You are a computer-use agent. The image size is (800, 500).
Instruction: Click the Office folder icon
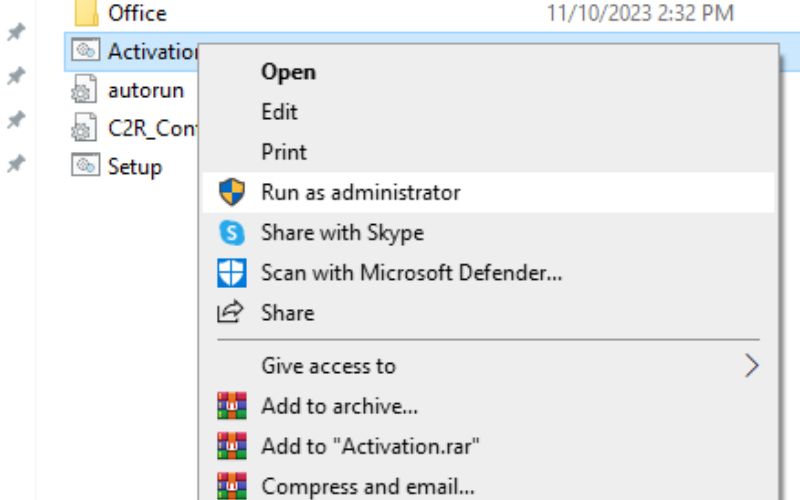click(86, 12)
